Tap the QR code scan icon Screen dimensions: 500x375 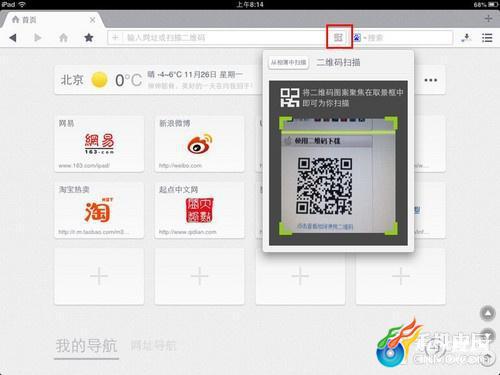[x=339, y=37]
